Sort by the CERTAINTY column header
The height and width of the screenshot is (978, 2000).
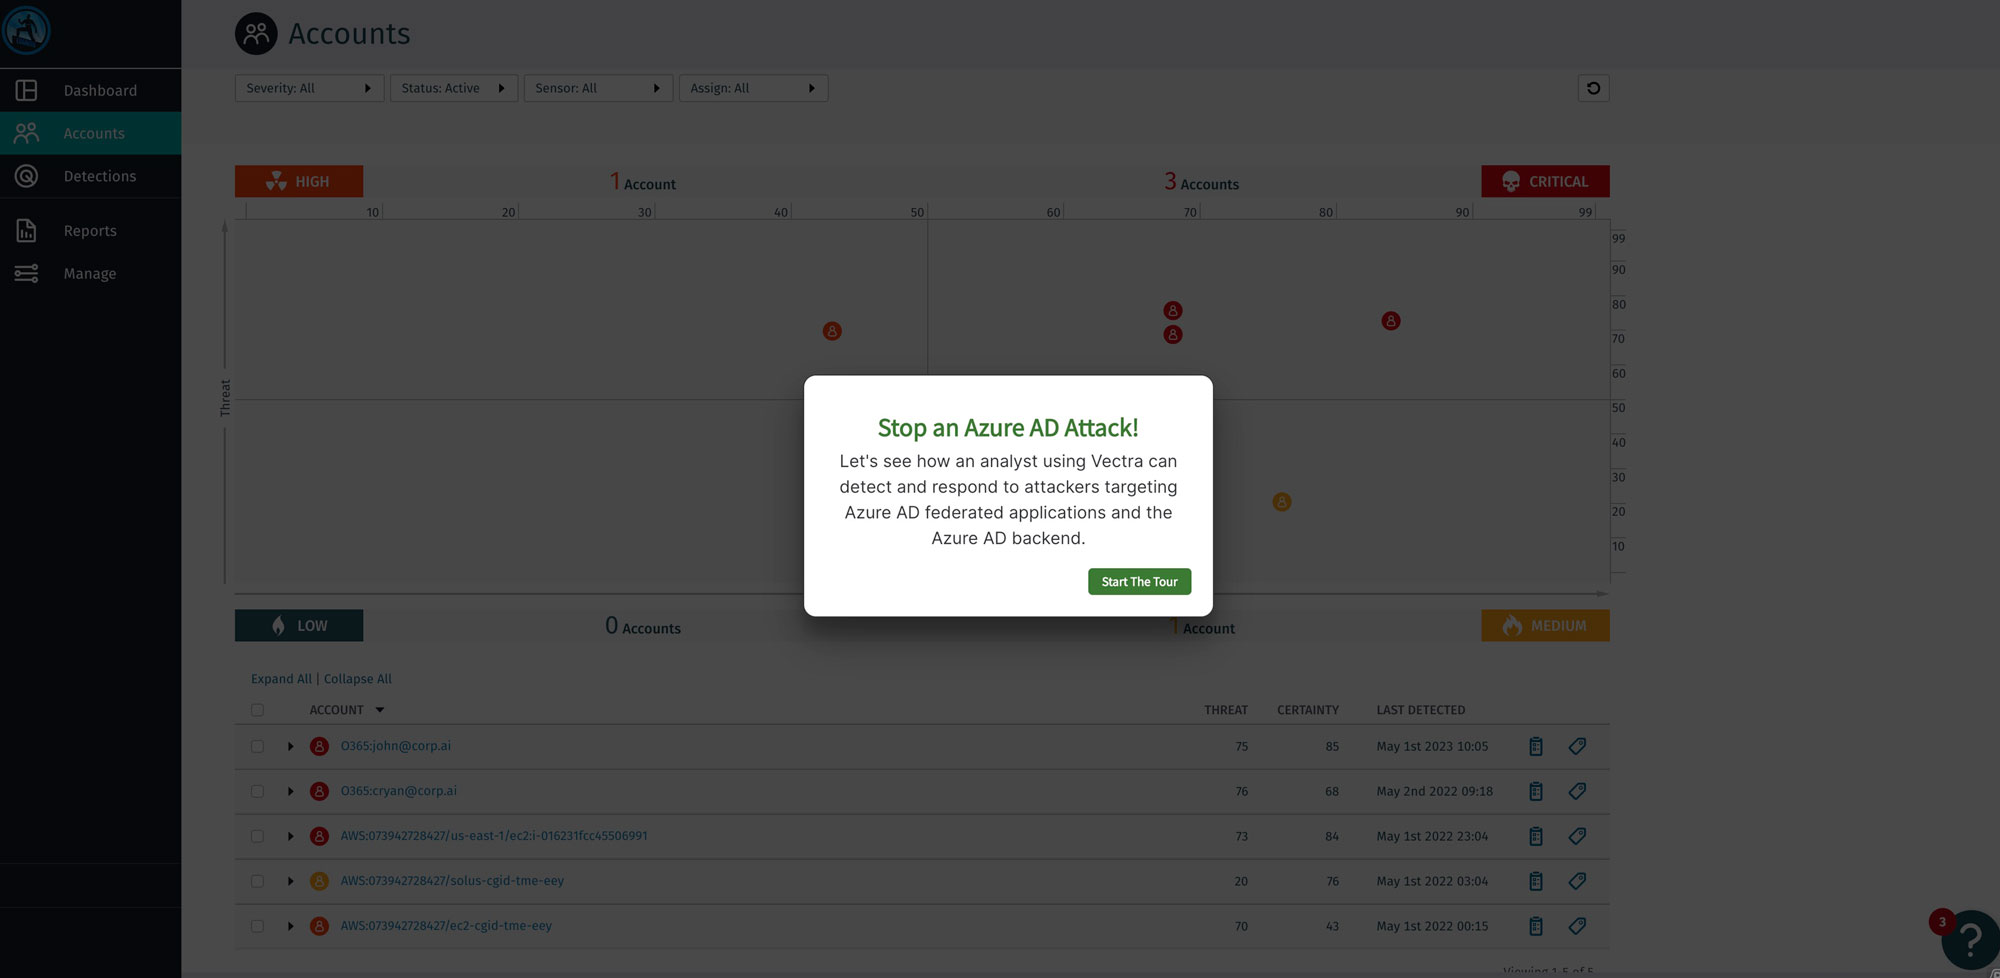pos(1308,710)
